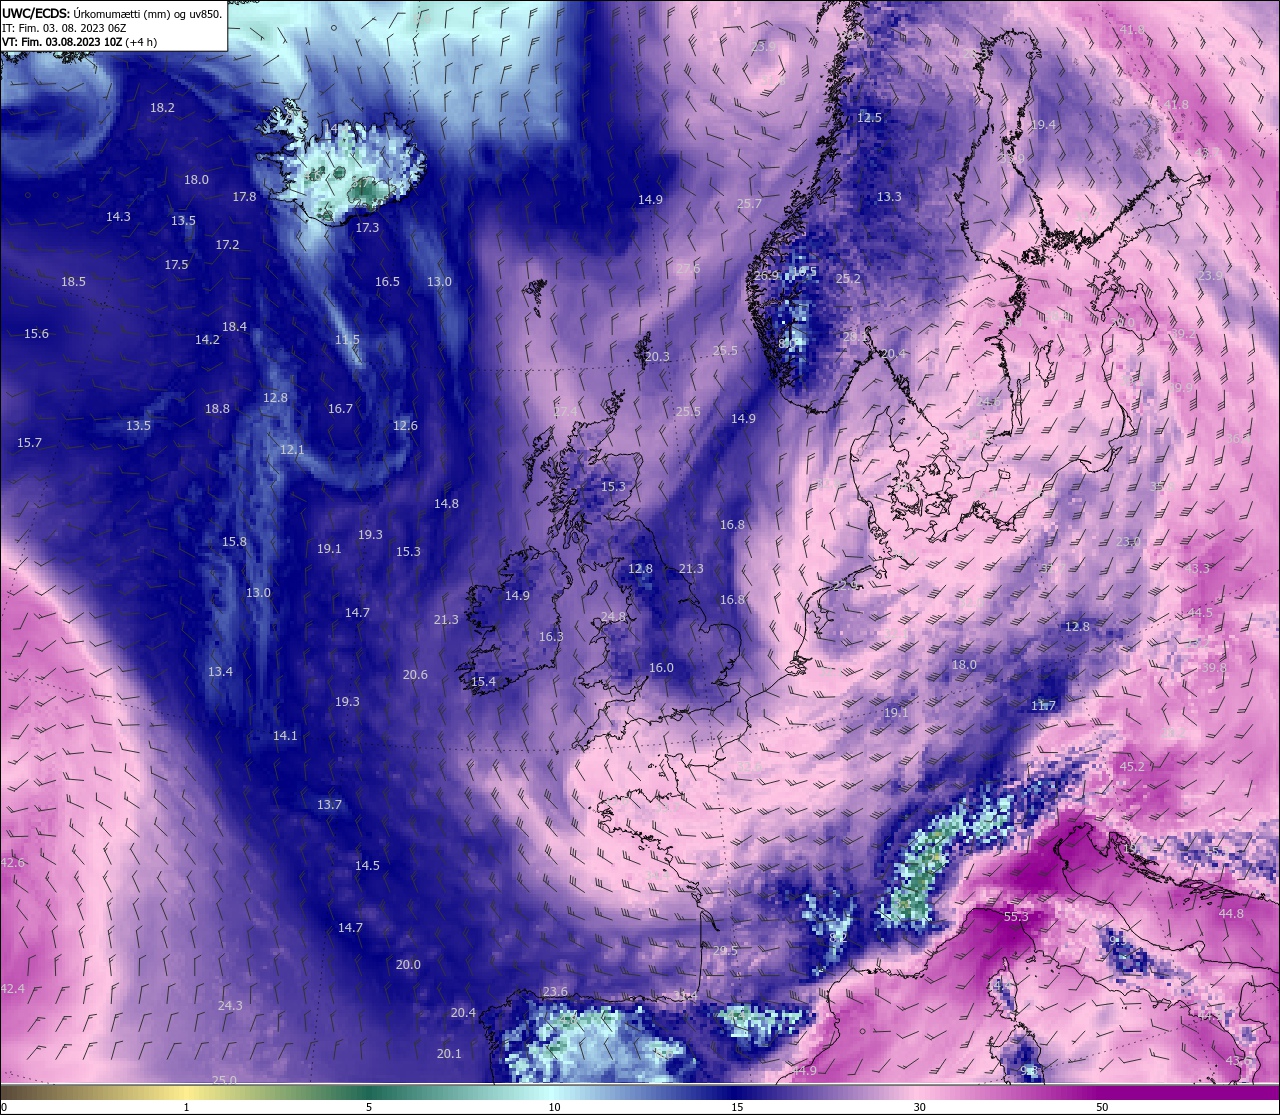The image size is (1280, 1115).
Task: Click the 39.8 value label
Action: pyautogui.click(x=1214, y=667)
